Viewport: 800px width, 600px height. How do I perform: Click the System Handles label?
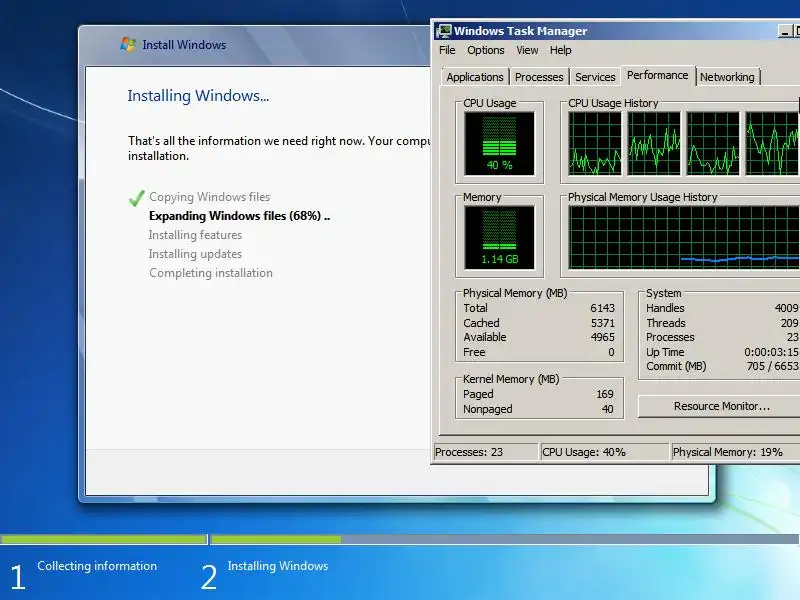tap(665, 308)
